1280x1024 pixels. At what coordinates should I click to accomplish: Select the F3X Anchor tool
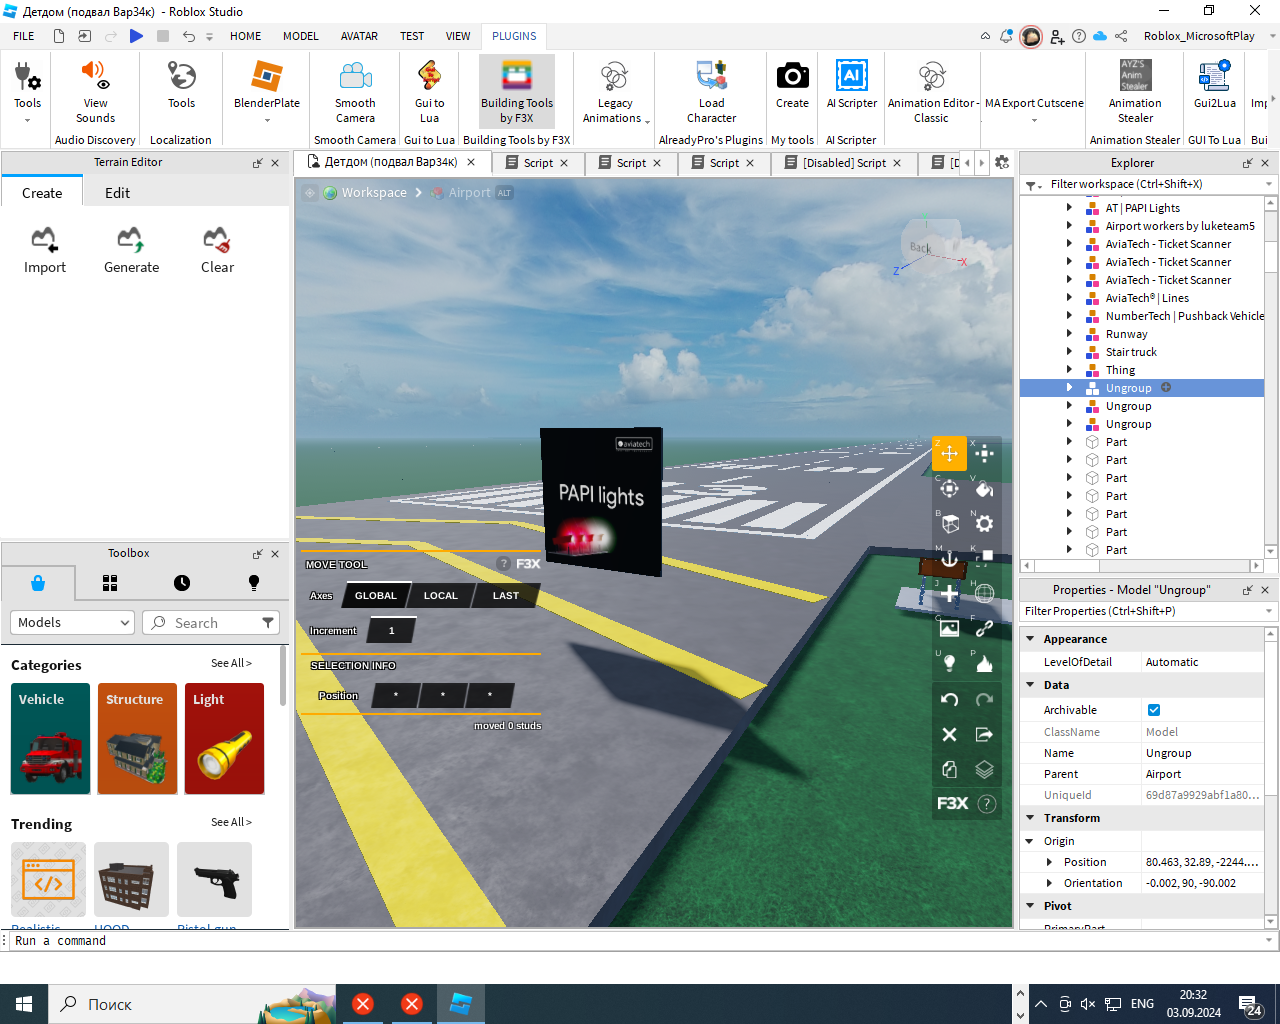click(949, 558)
